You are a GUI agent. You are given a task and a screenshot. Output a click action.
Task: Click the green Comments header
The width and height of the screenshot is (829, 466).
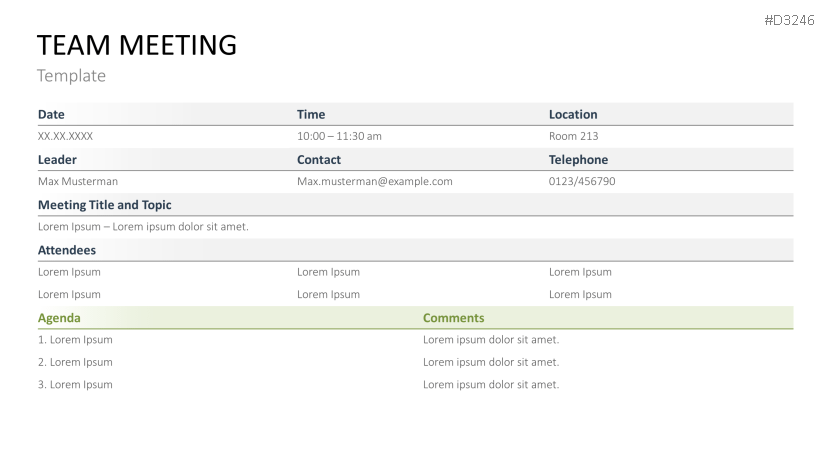(x=453, y=317)
